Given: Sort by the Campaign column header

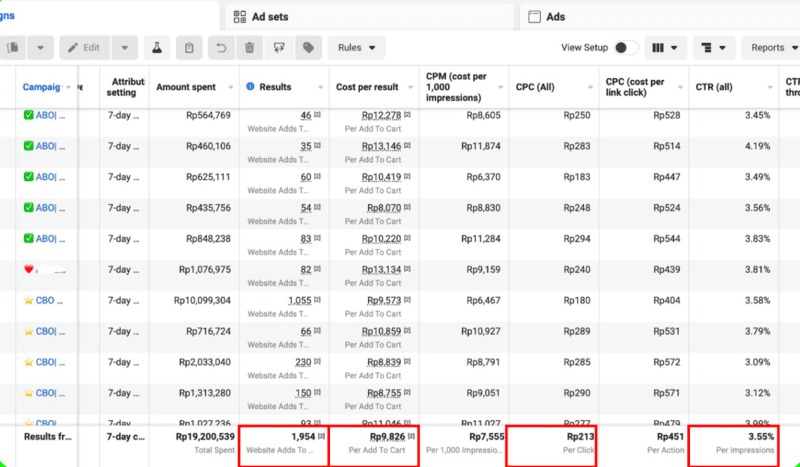Looking at the screenshot, I should (41, 87).
